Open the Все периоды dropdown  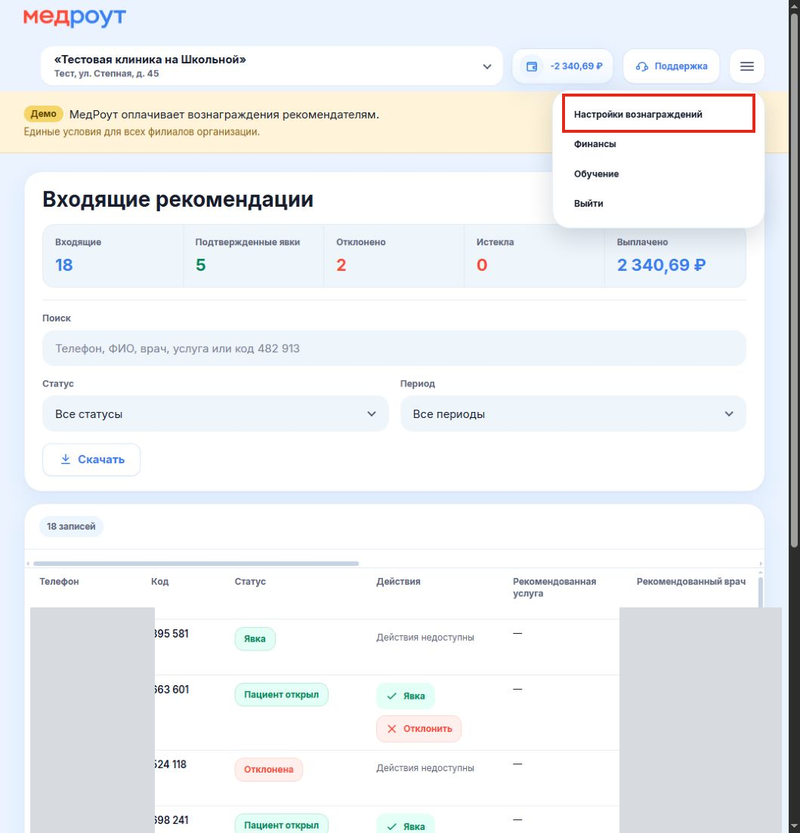click(573, 414)
